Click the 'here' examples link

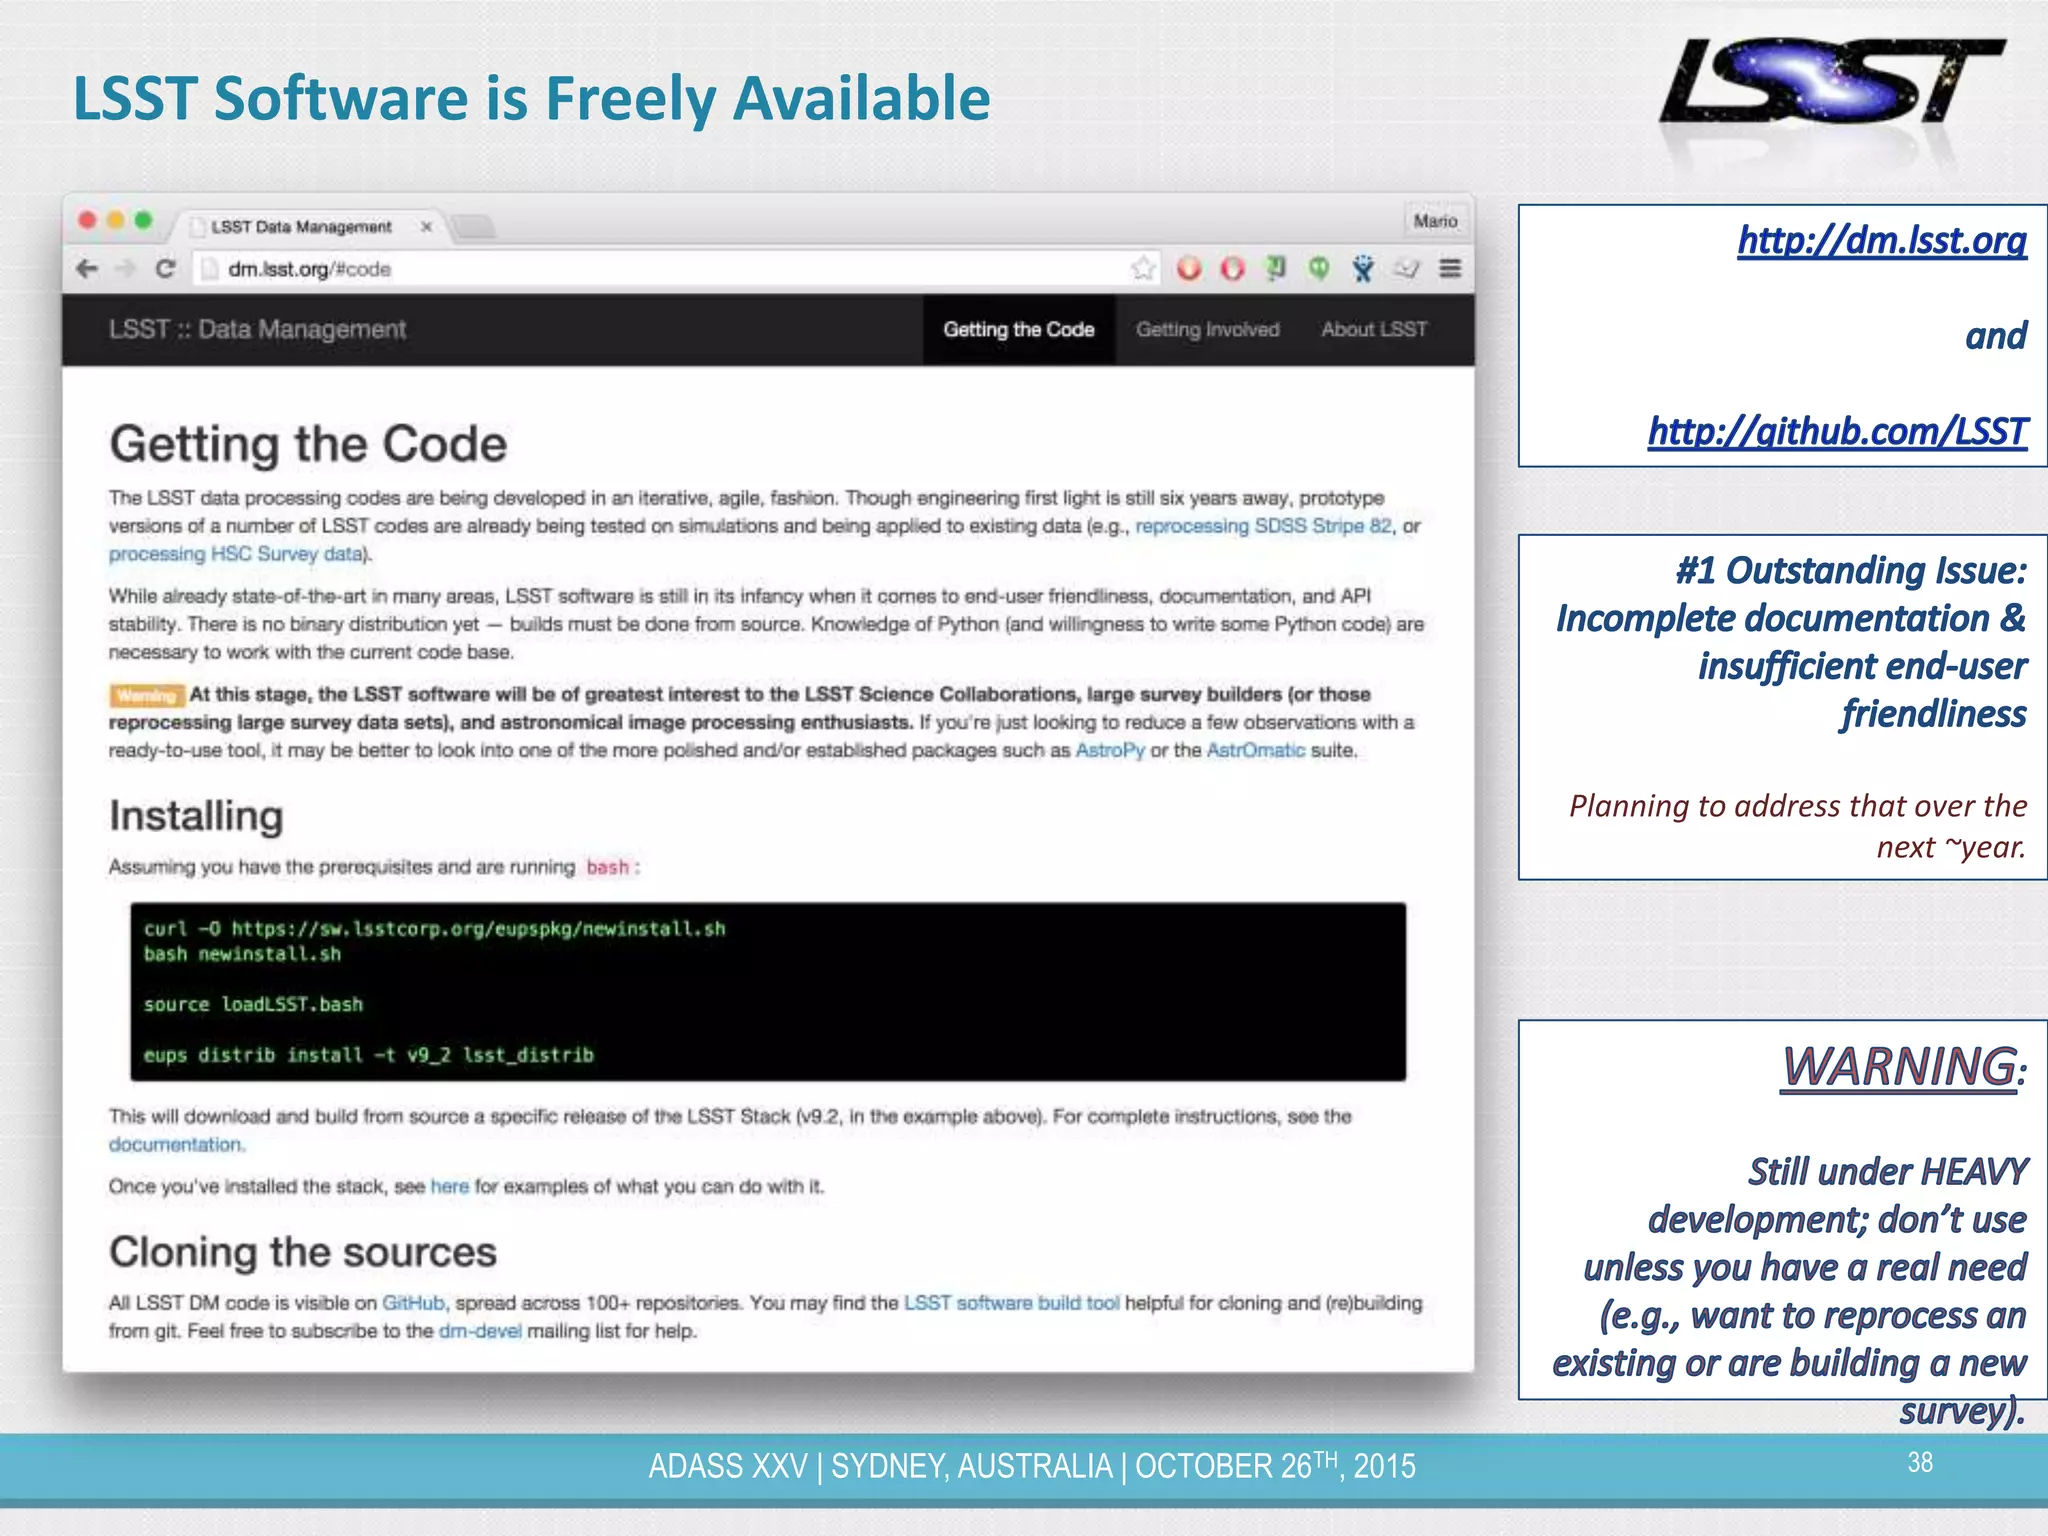pyautogui.click(x=449, y=1186)
